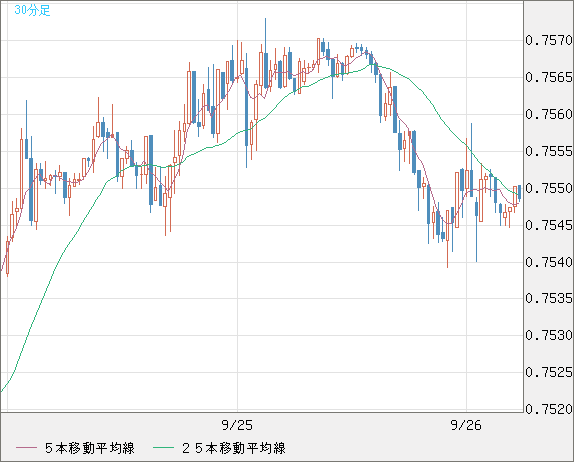The width and height of the screenshot is (574, 462).
Task: Select the 9/26 date label
Action: click(466, 425)
